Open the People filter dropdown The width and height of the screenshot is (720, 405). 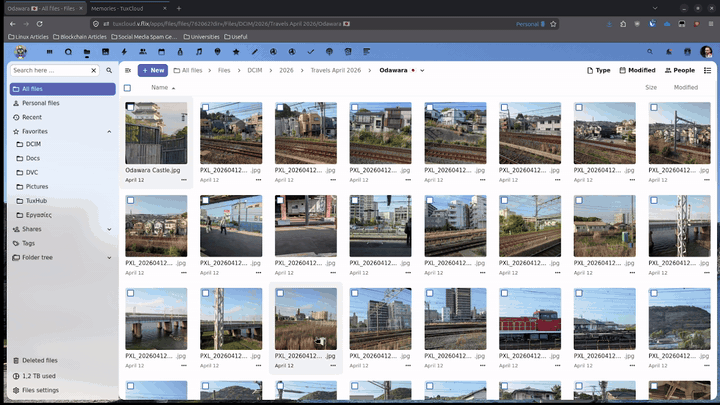click(x=680, y=70)
